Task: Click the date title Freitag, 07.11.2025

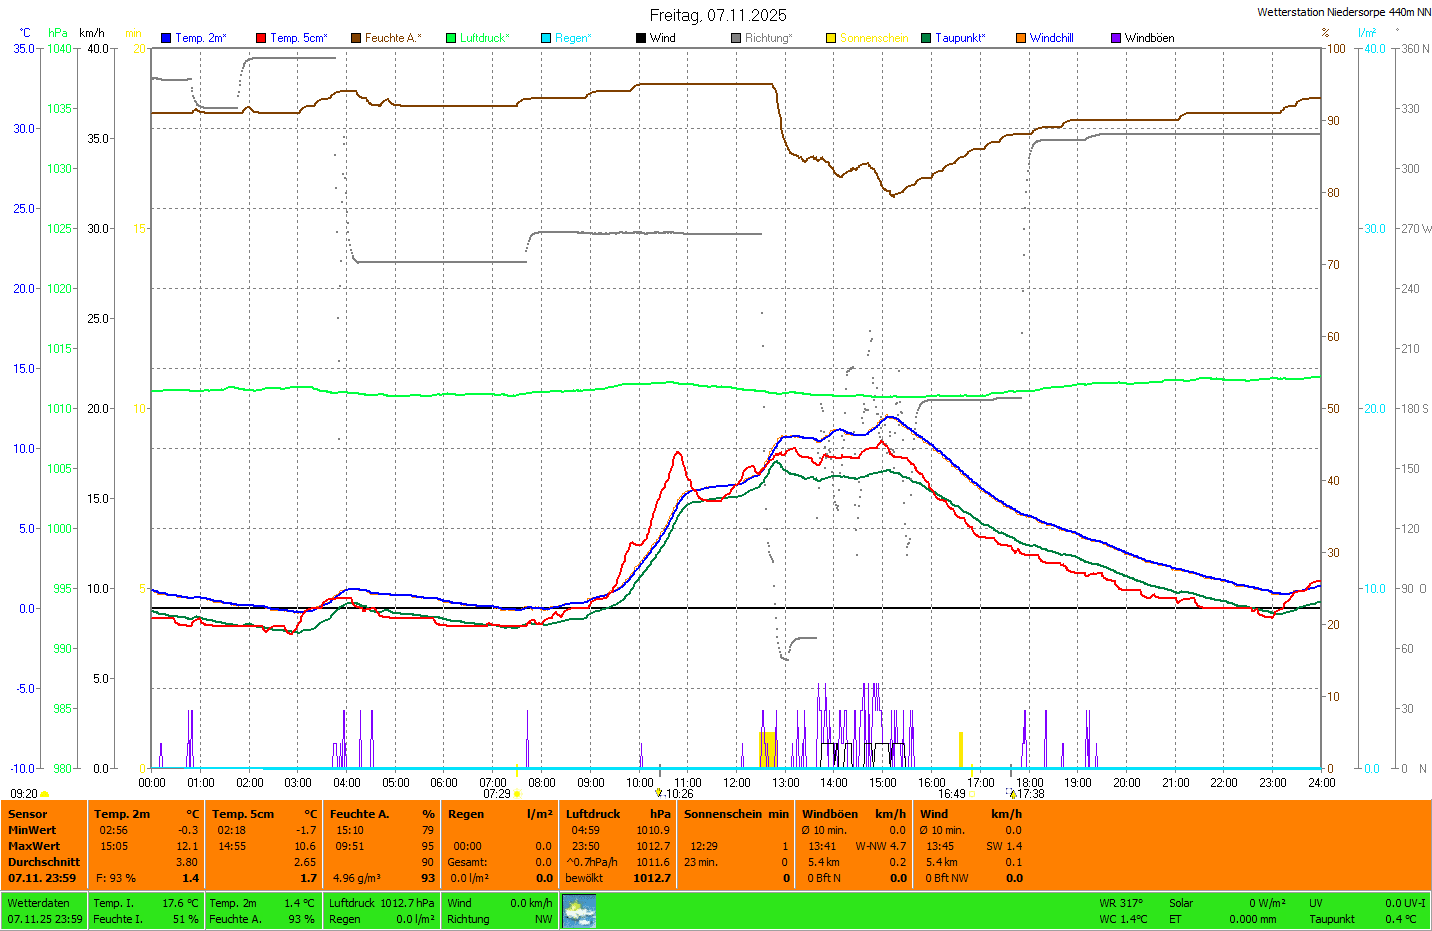Action: coord(717,15)
